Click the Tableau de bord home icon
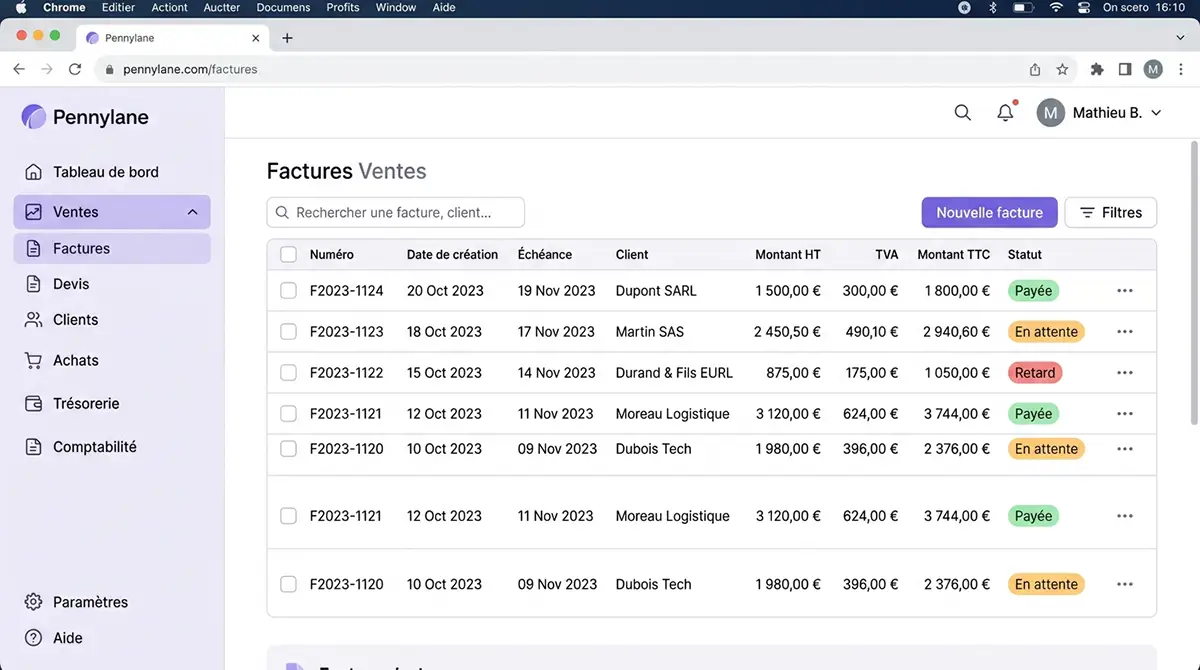Viewport: 1200px width, 670px height. (x=34, y=172)
